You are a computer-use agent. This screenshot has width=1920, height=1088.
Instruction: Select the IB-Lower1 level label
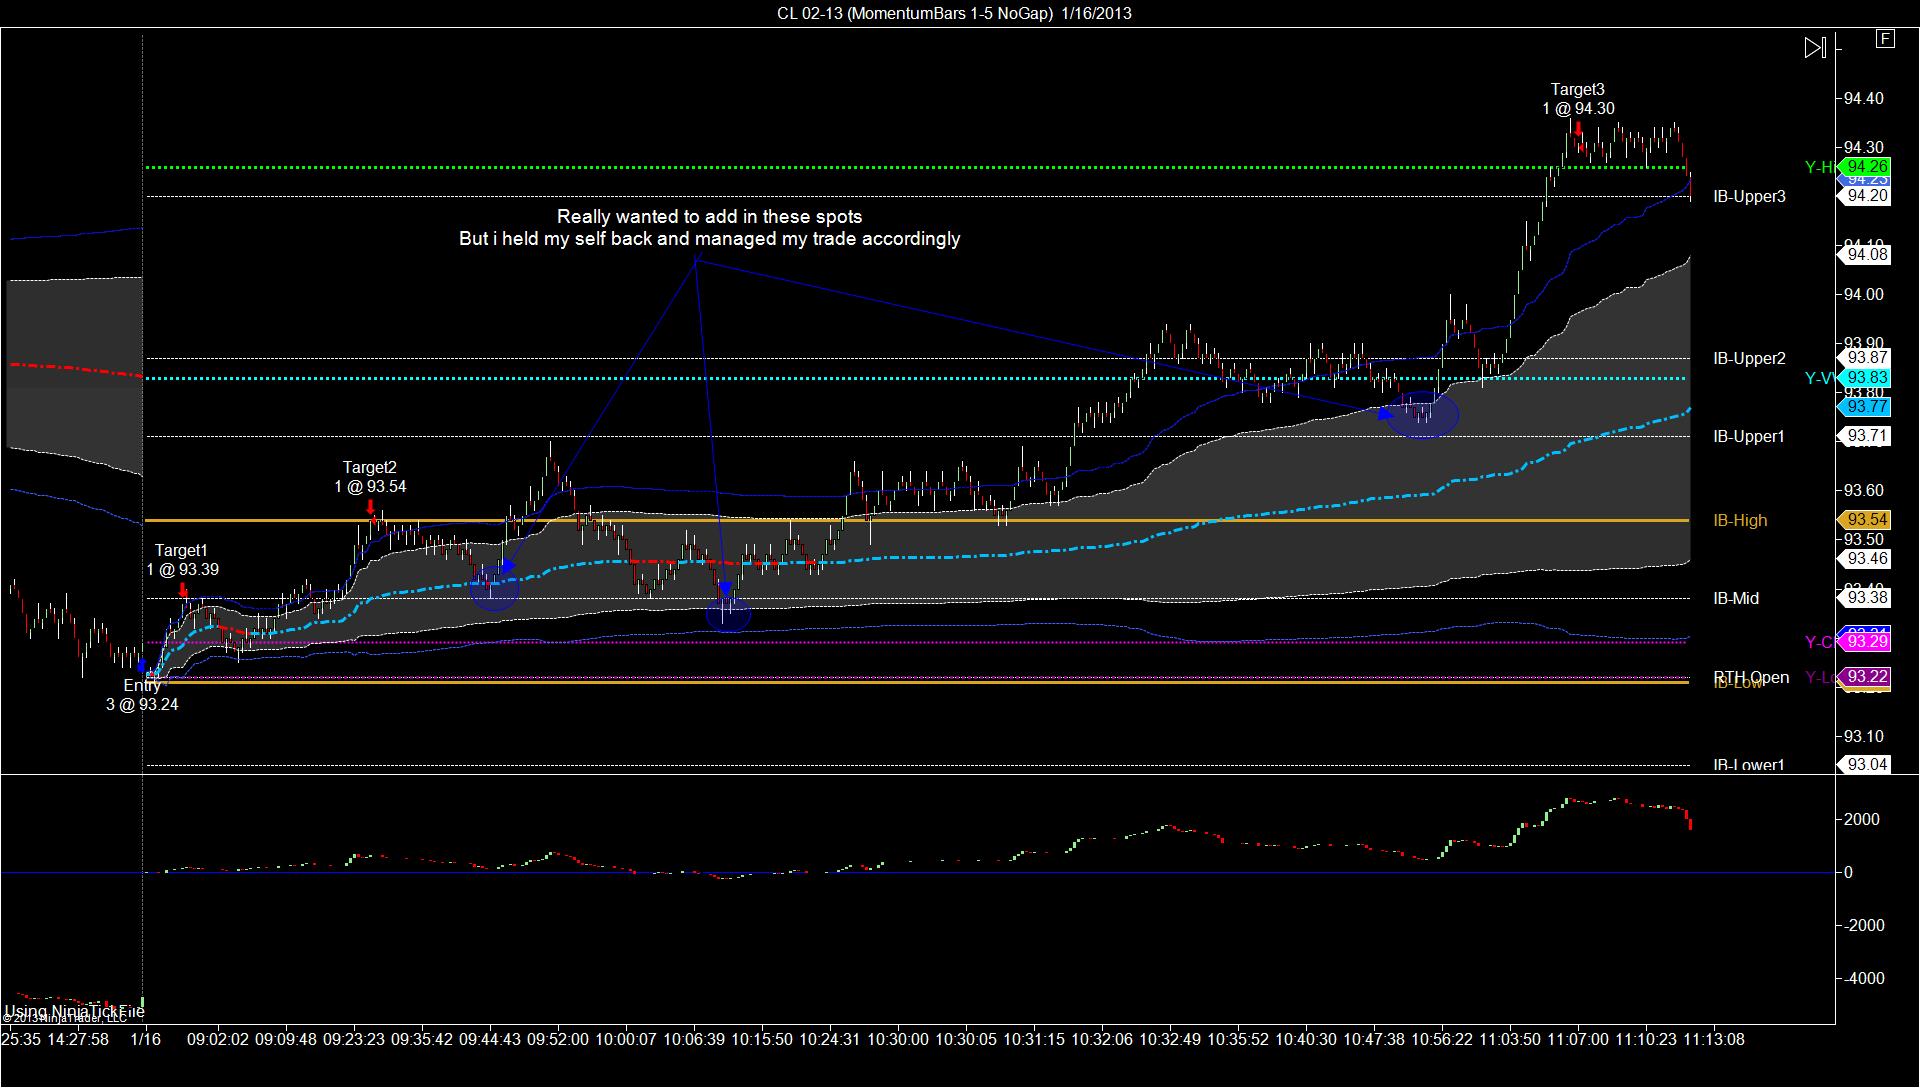1749,765
